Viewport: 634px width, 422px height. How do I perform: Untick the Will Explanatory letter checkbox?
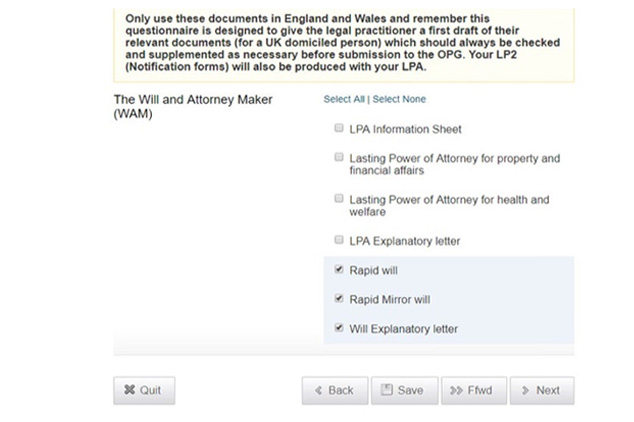click(x=339, y=328)
